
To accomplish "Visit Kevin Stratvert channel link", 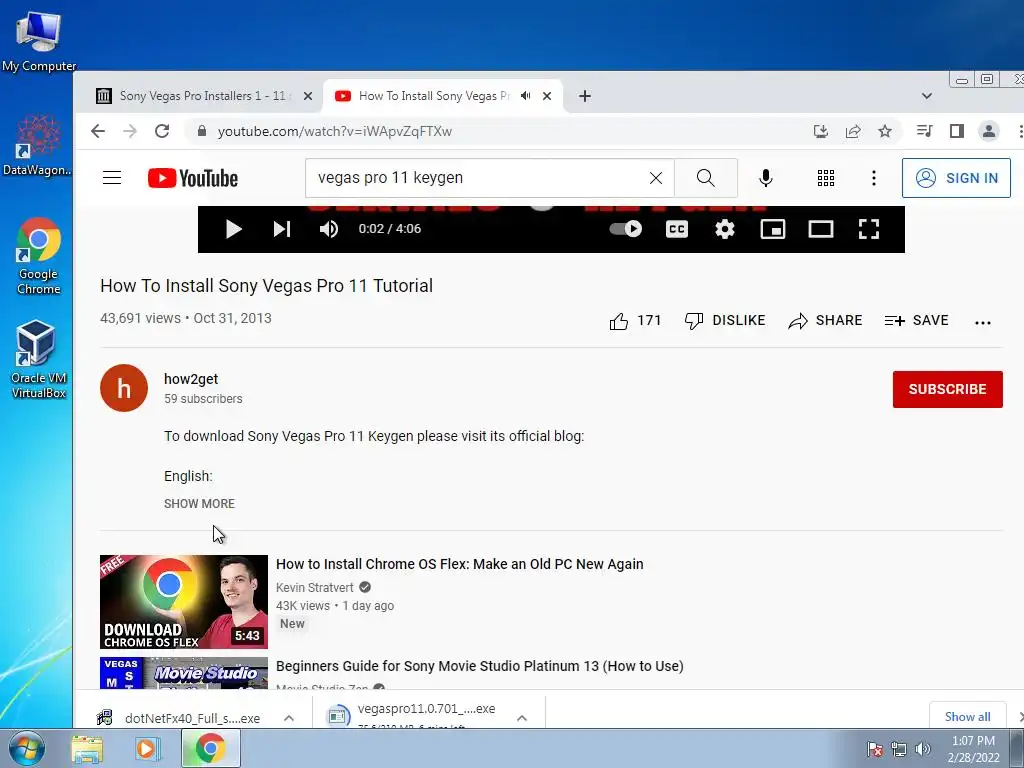I will [x=315, y=588].
